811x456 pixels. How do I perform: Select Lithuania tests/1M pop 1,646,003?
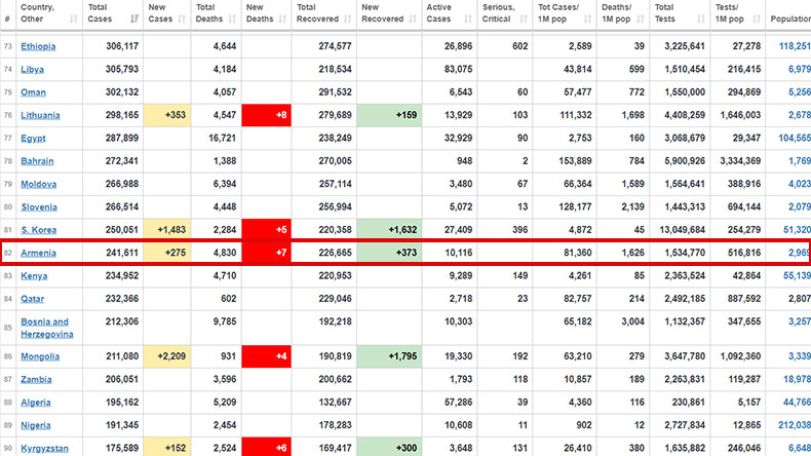740,115
